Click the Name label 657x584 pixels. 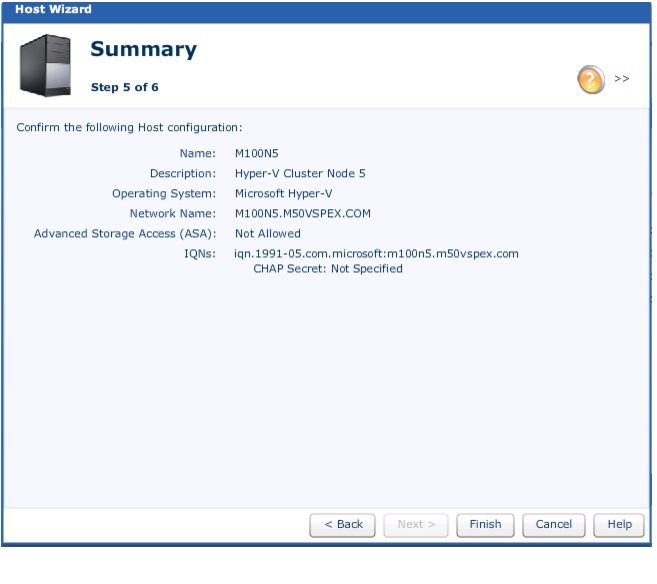[x=197, y=153]
